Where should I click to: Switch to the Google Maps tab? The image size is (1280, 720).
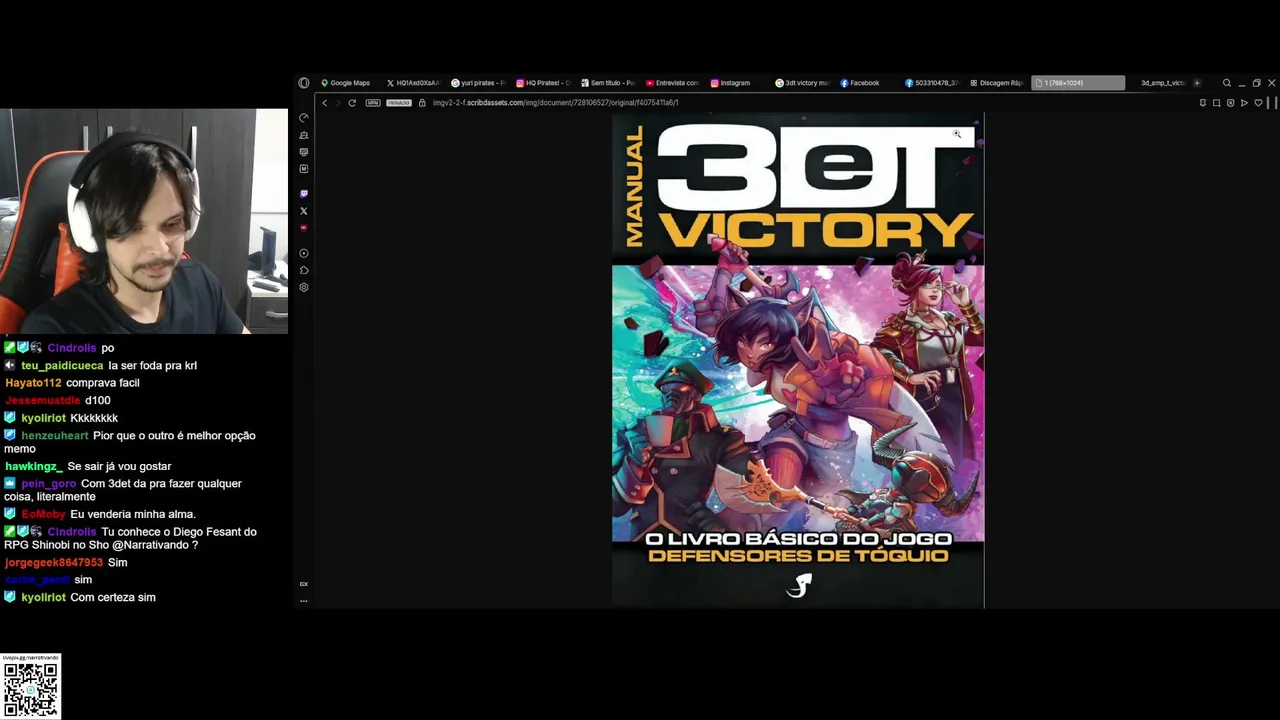click(x=345, y=83)
